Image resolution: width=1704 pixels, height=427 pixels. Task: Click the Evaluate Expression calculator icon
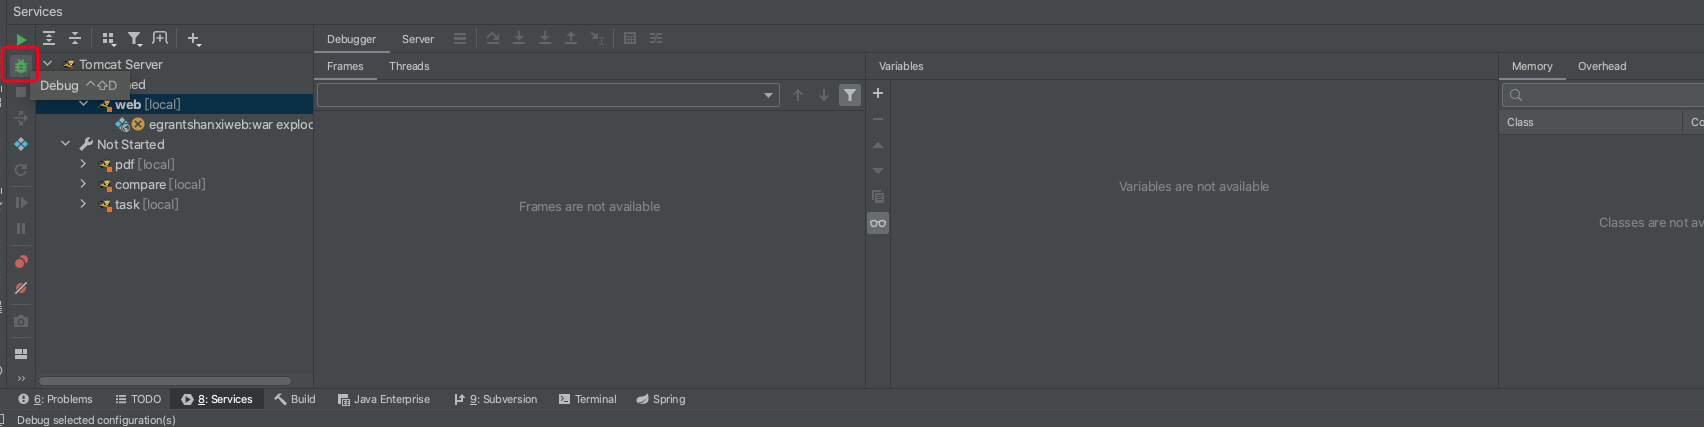pyautogui.click(x=630, y=38)
